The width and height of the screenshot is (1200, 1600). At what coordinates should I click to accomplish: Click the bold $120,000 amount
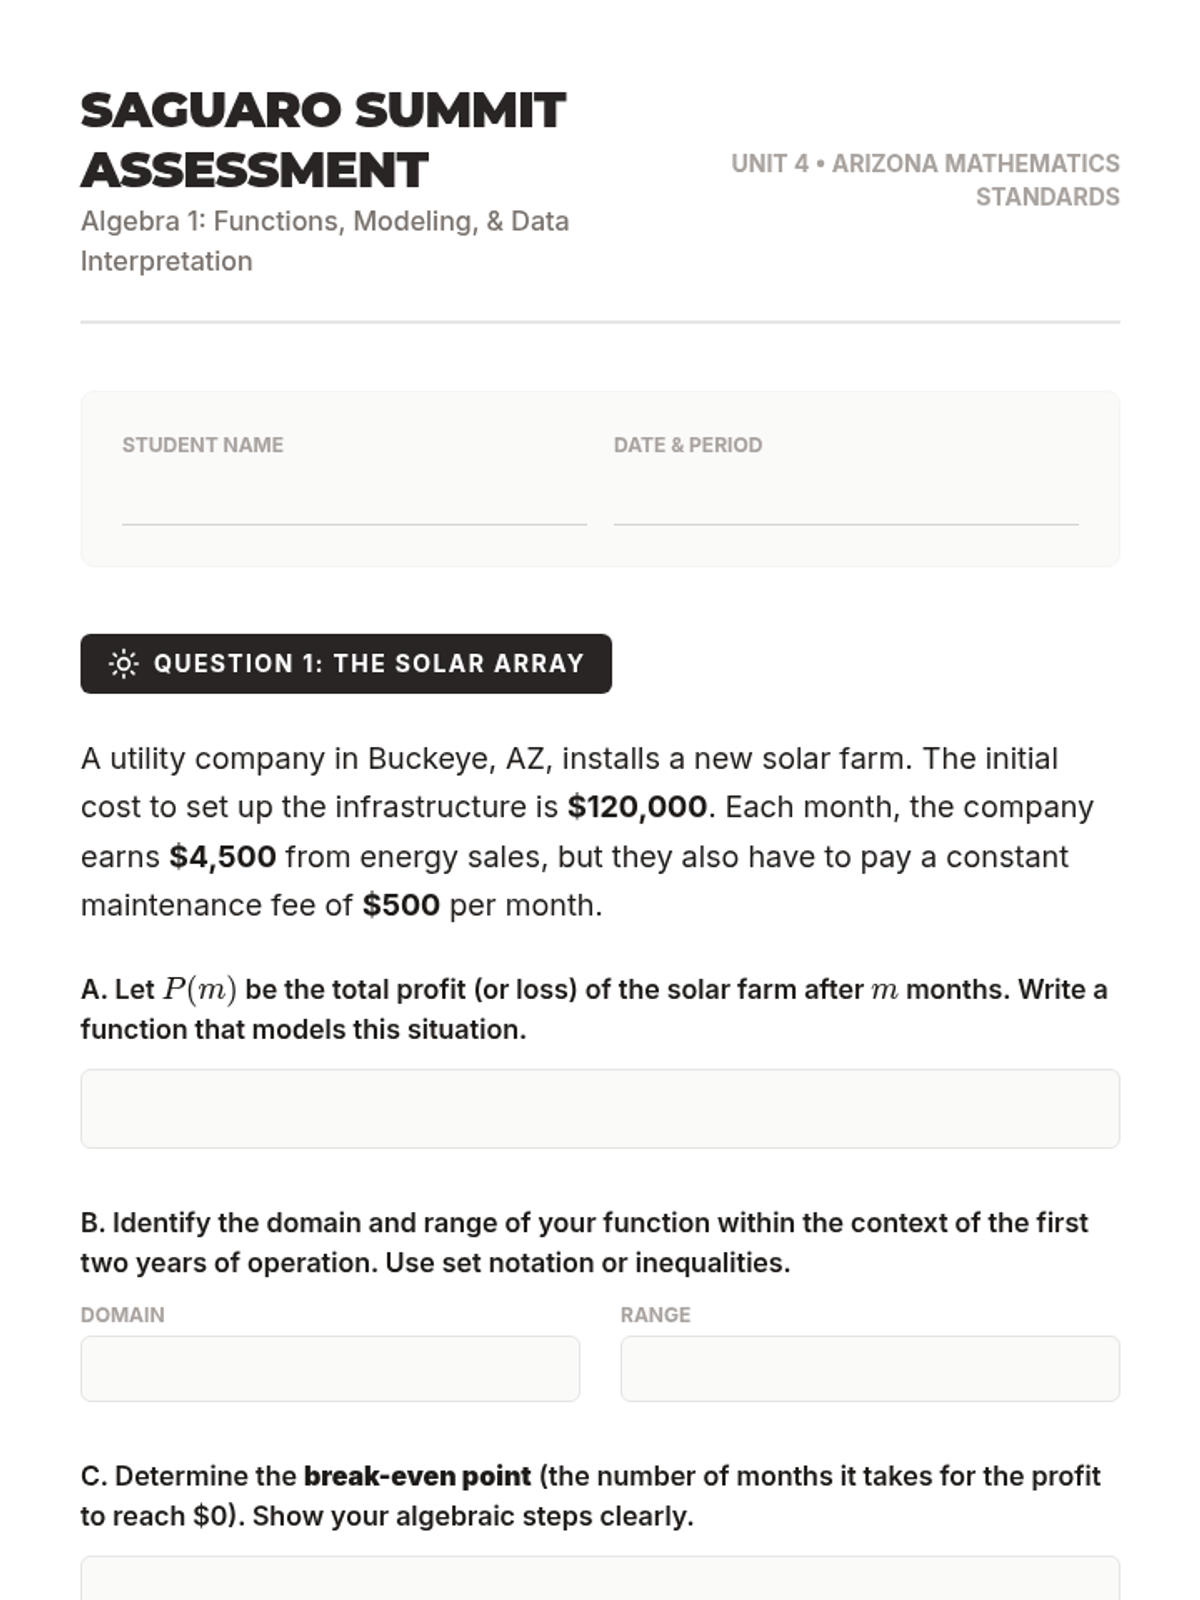(637, 807)
